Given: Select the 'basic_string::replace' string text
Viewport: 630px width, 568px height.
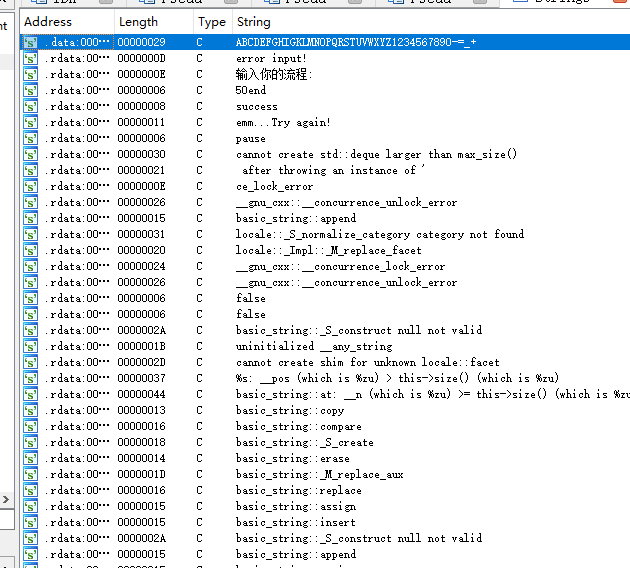Looking at the screenshot, I should pos(299,490).
